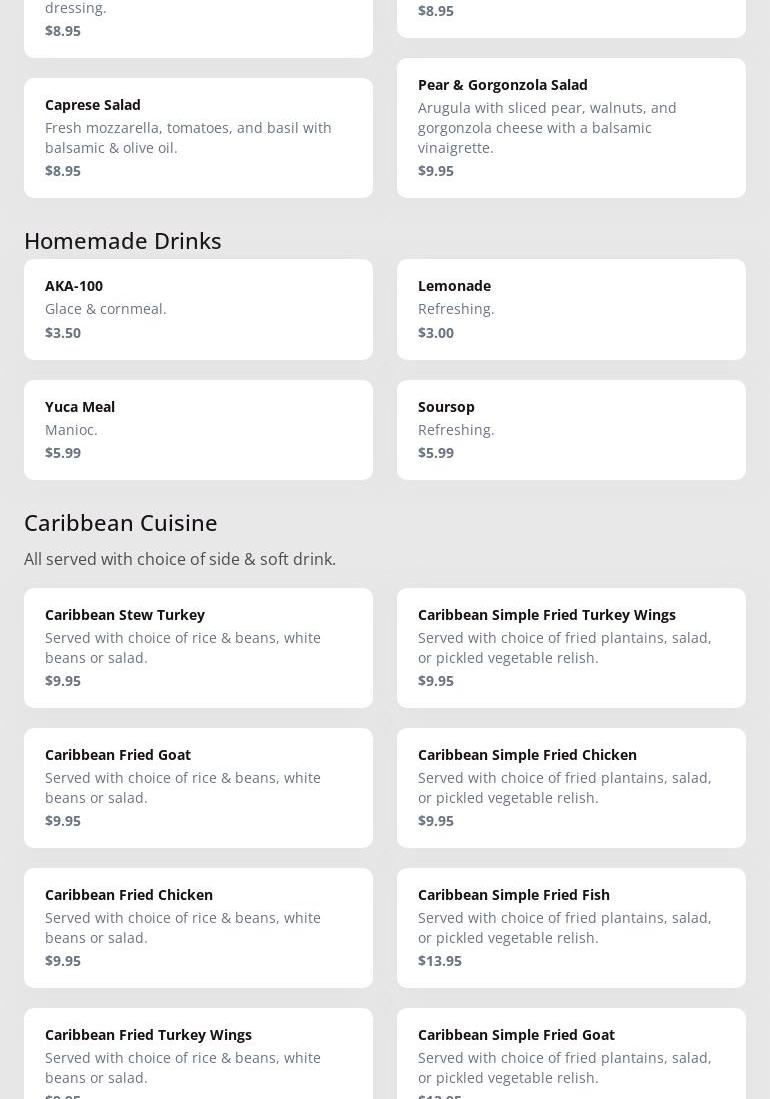Select the Caribbean Fried Chicken dish

coord(198,927)
